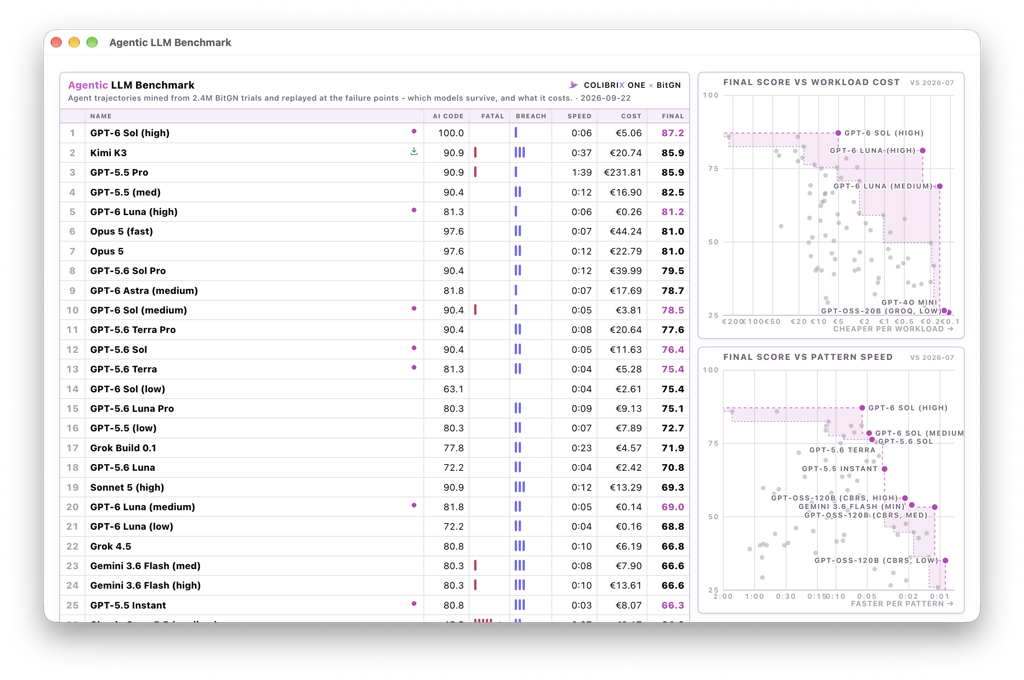Click the red fatal marker in Kimi K3 row
This screenshot has width=1024, height=680.
click(x=475, y=152)
